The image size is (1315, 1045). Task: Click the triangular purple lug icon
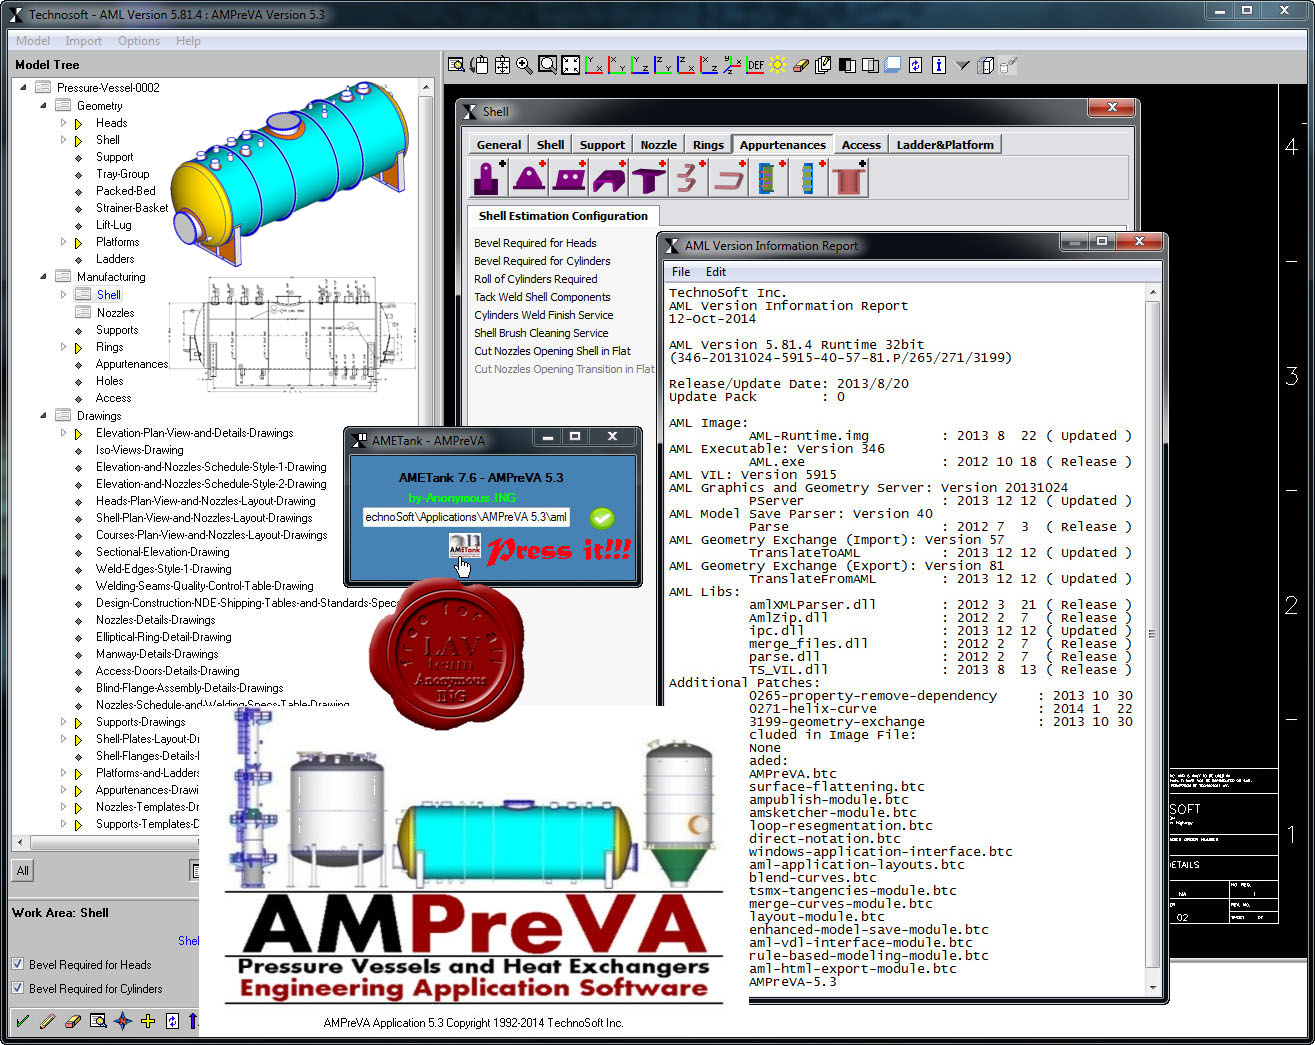[529, 178]
